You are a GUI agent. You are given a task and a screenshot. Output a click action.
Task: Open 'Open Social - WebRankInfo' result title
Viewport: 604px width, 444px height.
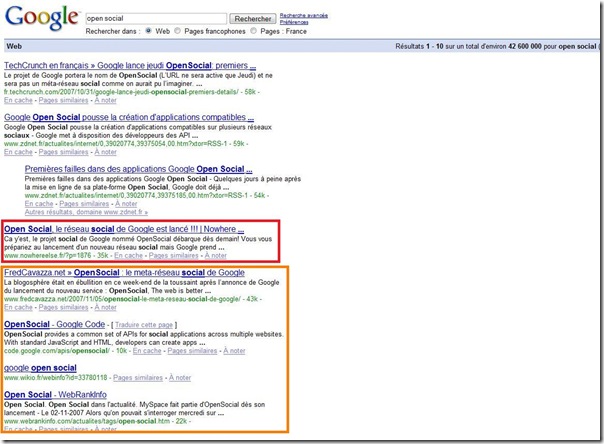pyautogui.click(x=55, y=395)
